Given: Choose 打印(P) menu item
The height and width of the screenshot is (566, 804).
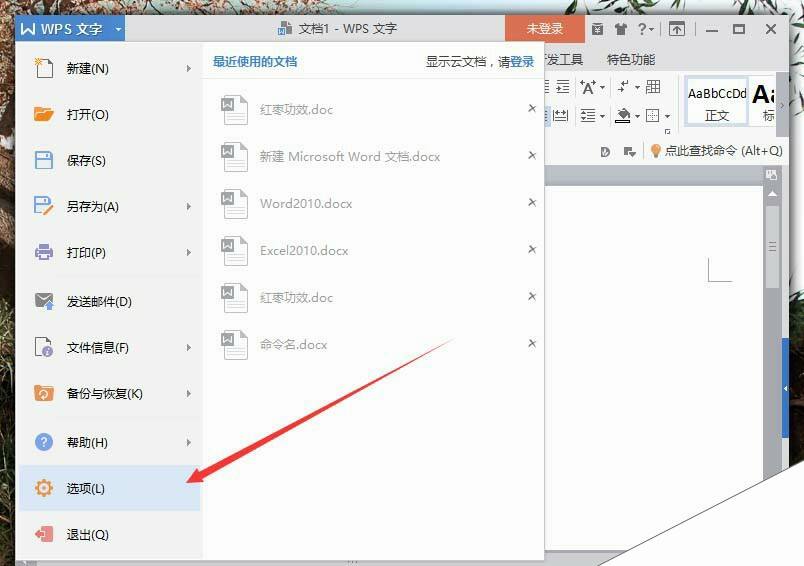Looking at the screenshot, I should [x=109, y=253].
